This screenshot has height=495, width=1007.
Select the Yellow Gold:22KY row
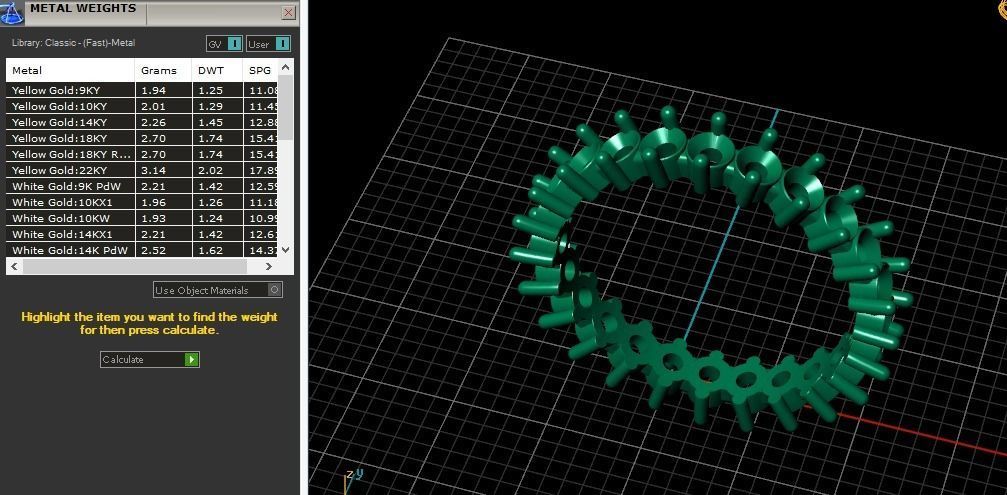pyautogui.click(x=143, y=171)
